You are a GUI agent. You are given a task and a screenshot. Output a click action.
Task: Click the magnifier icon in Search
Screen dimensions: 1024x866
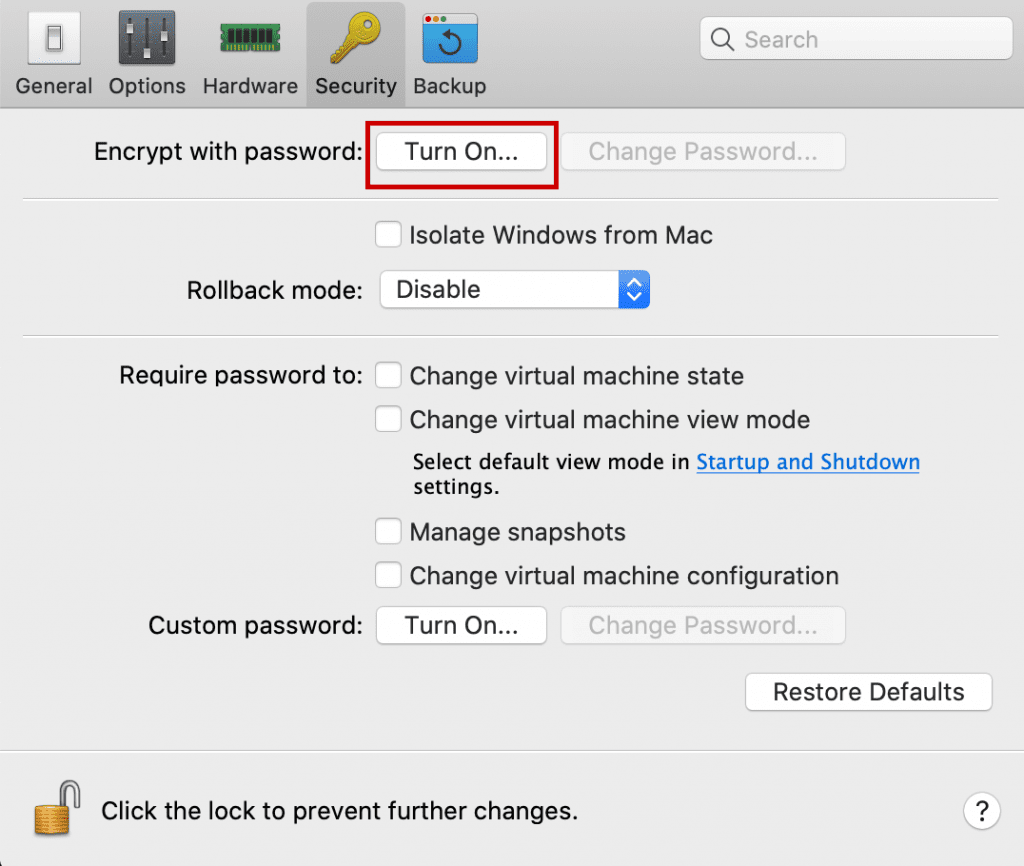coord(722,39)
